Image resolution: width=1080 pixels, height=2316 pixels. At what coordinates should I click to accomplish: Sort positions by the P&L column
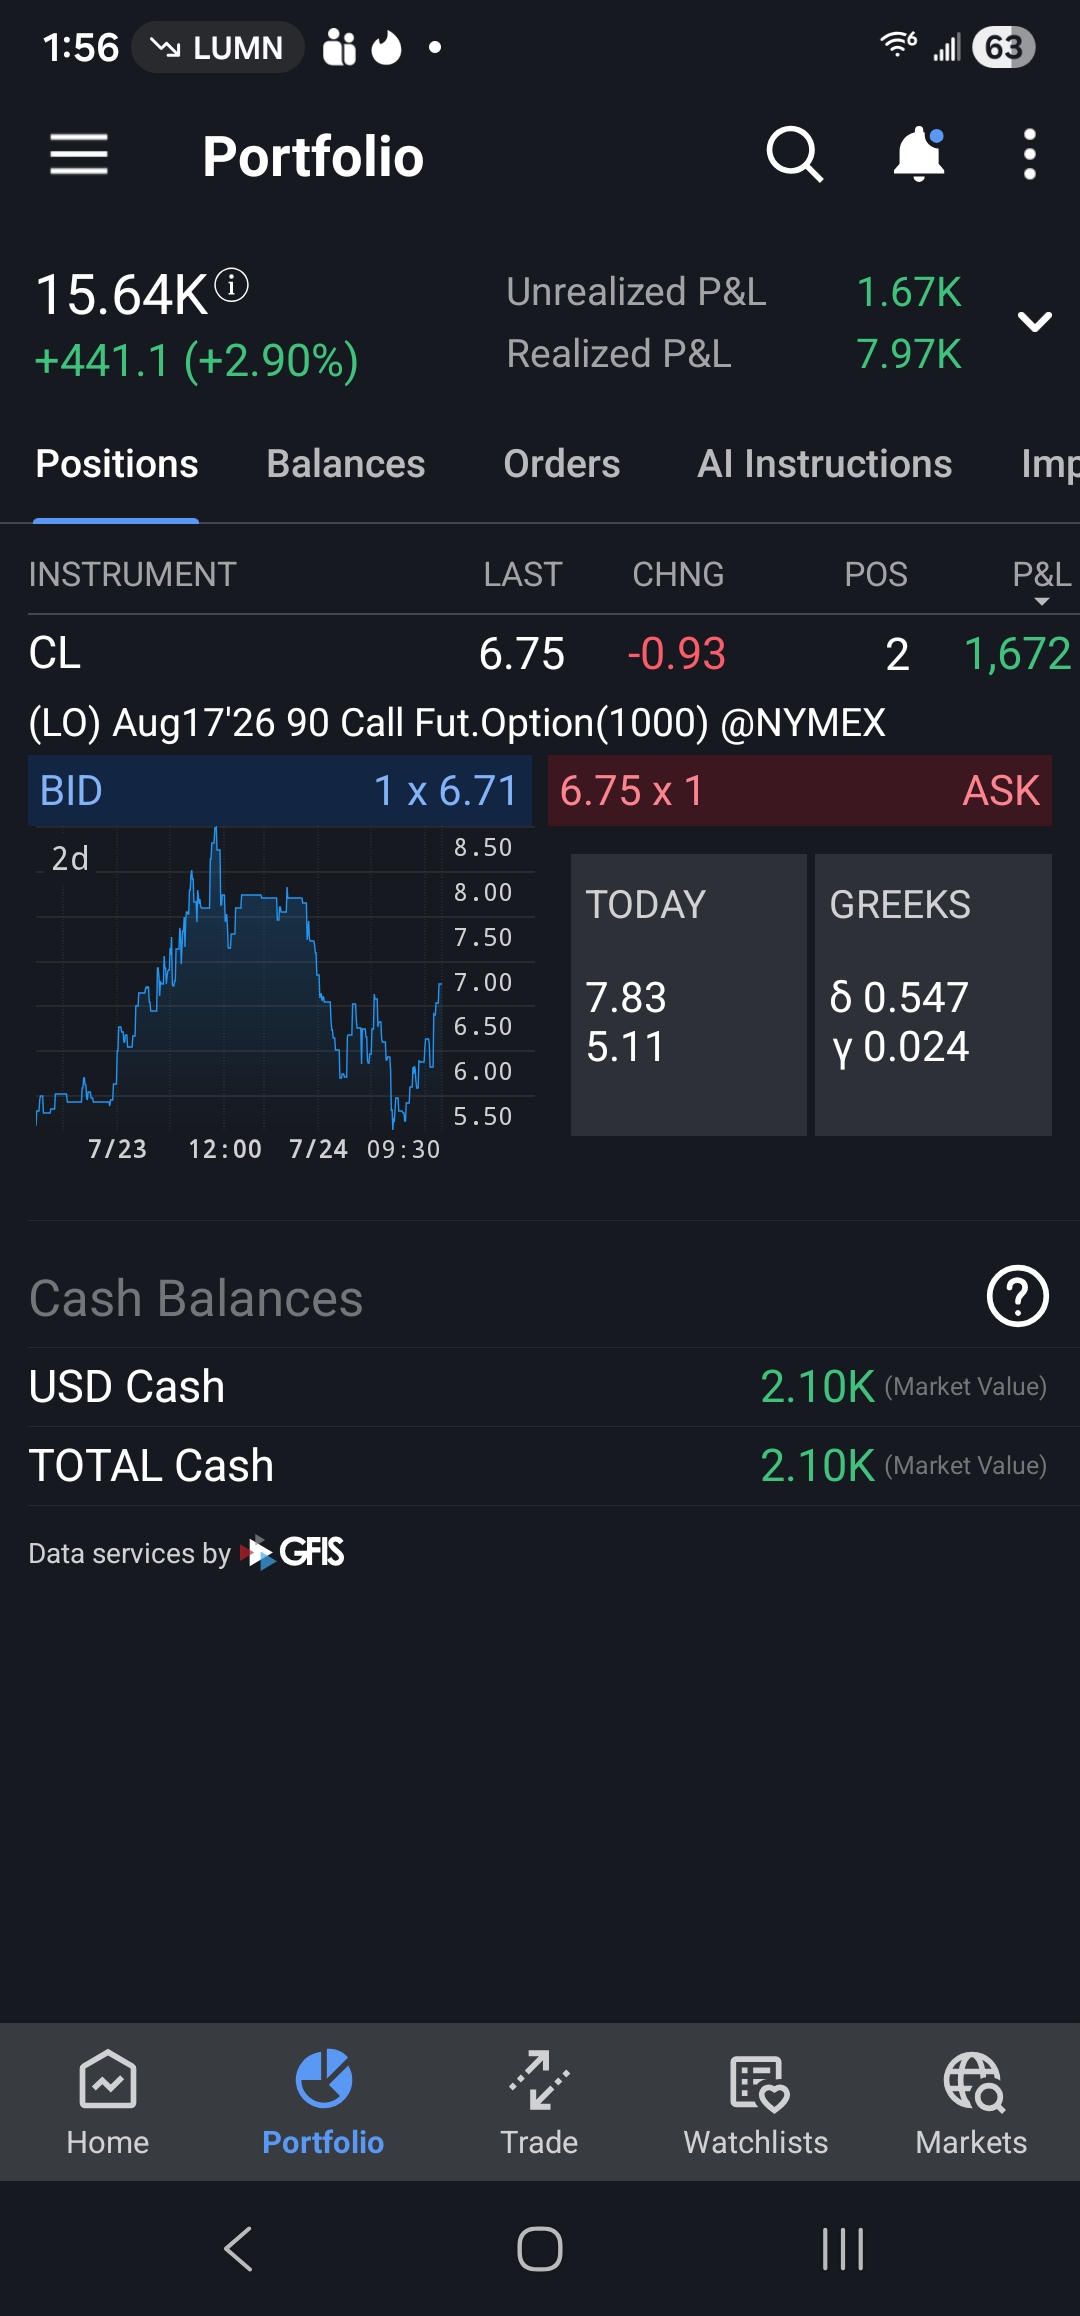[1041, 577]
